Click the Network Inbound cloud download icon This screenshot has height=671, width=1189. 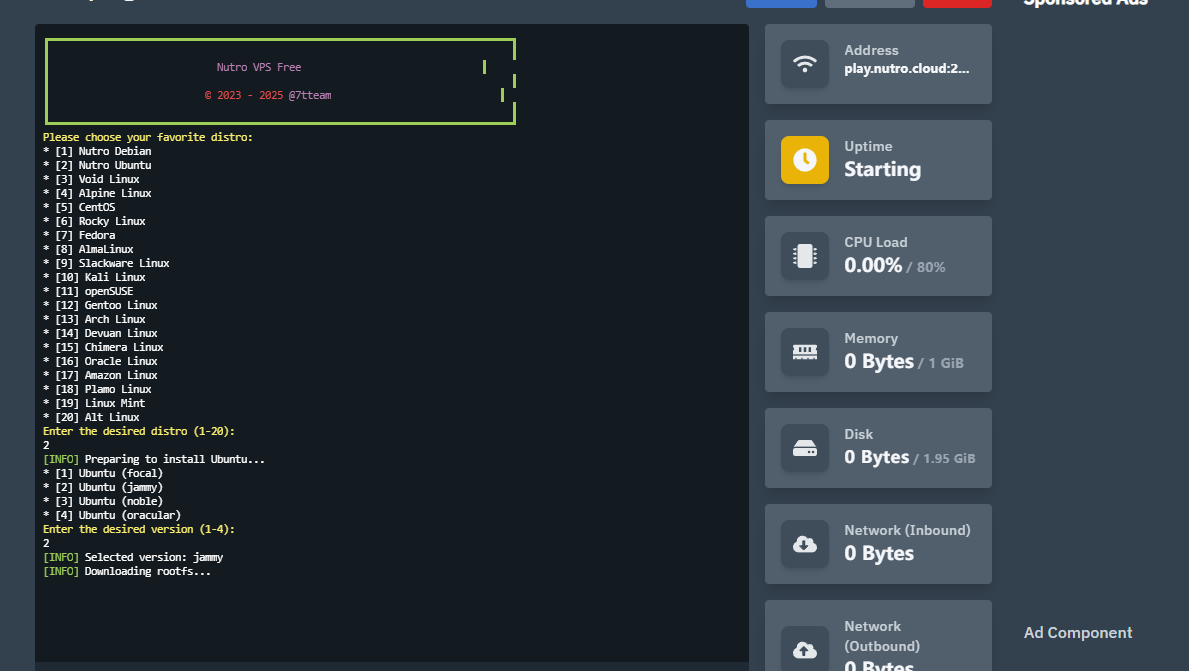pos(804,544)
